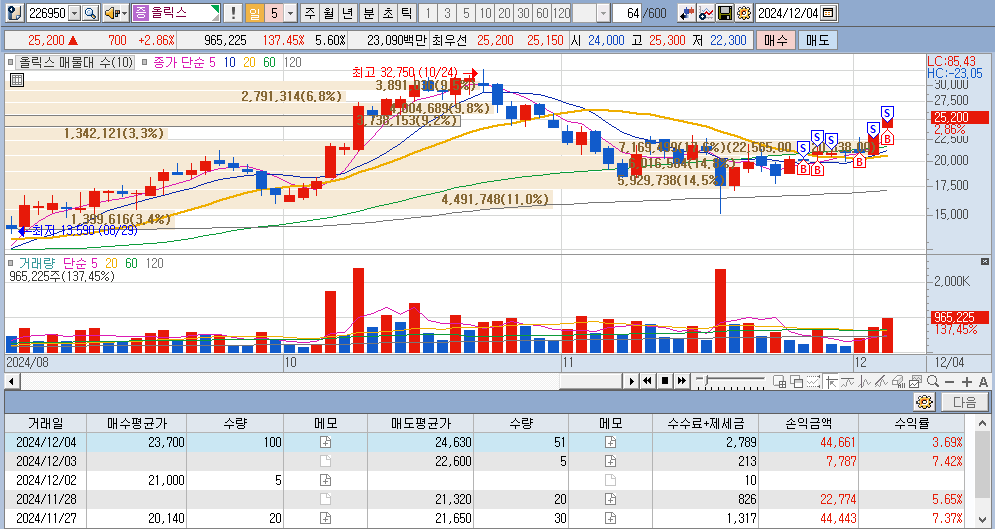995x529 pixels.
Task: Toggle the square beside 종가 단순 legend
Action: coord(145,62)
